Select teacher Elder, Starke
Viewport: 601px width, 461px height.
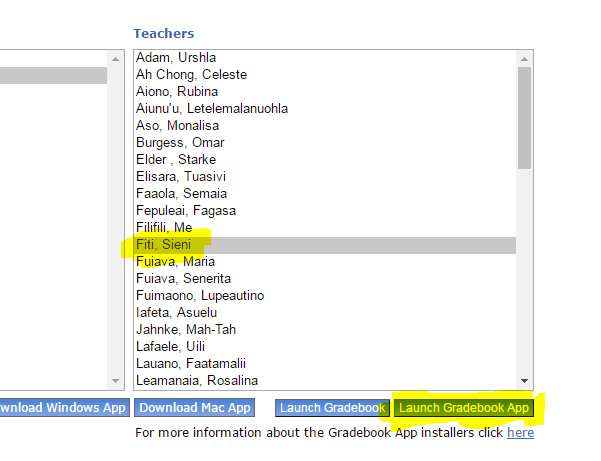[325, 159]
